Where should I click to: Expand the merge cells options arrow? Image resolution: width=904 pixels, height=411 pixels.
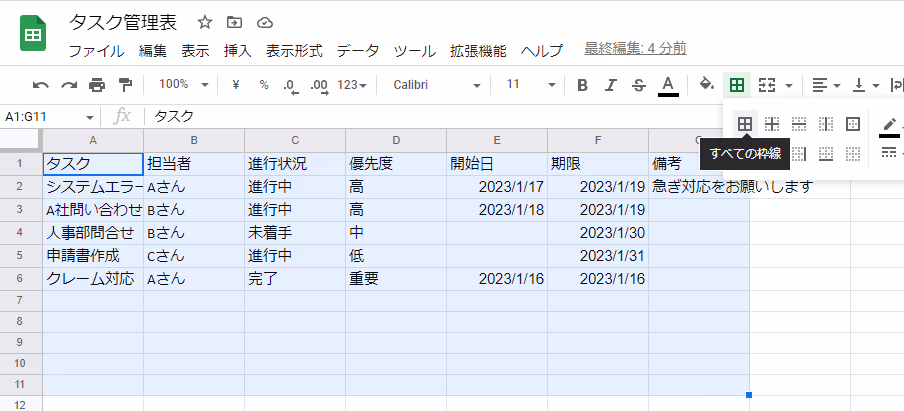(x=789, y=86)
